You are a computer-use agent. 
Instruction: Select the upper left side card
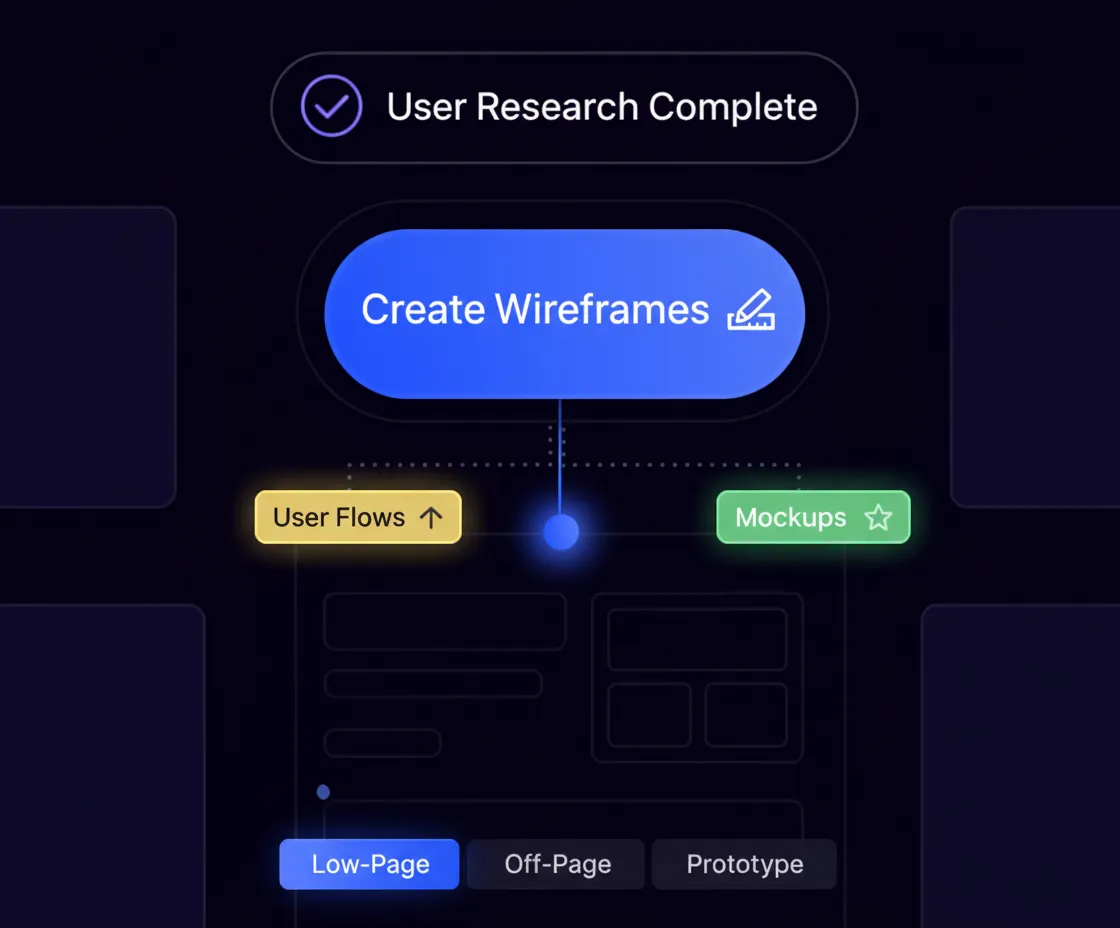coord(86,356)
